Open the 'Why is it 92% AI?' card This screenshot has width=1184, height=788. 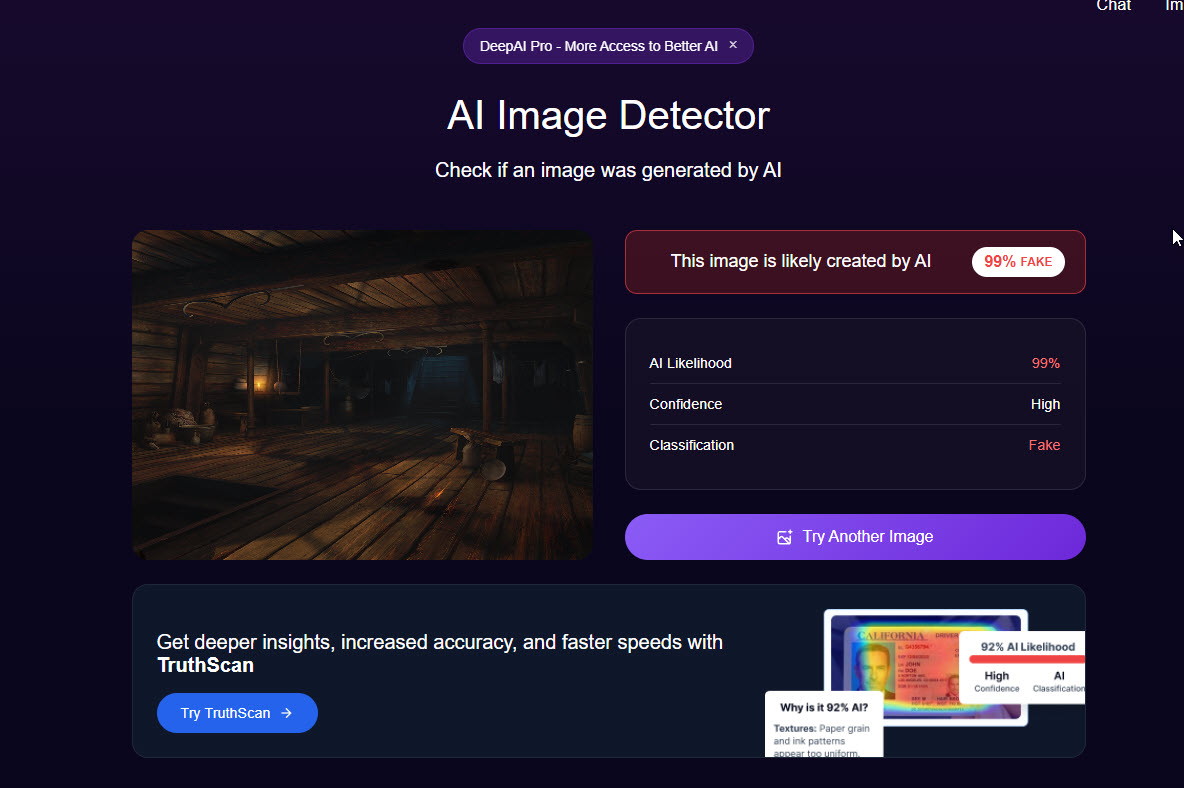[x=824, y=725]
